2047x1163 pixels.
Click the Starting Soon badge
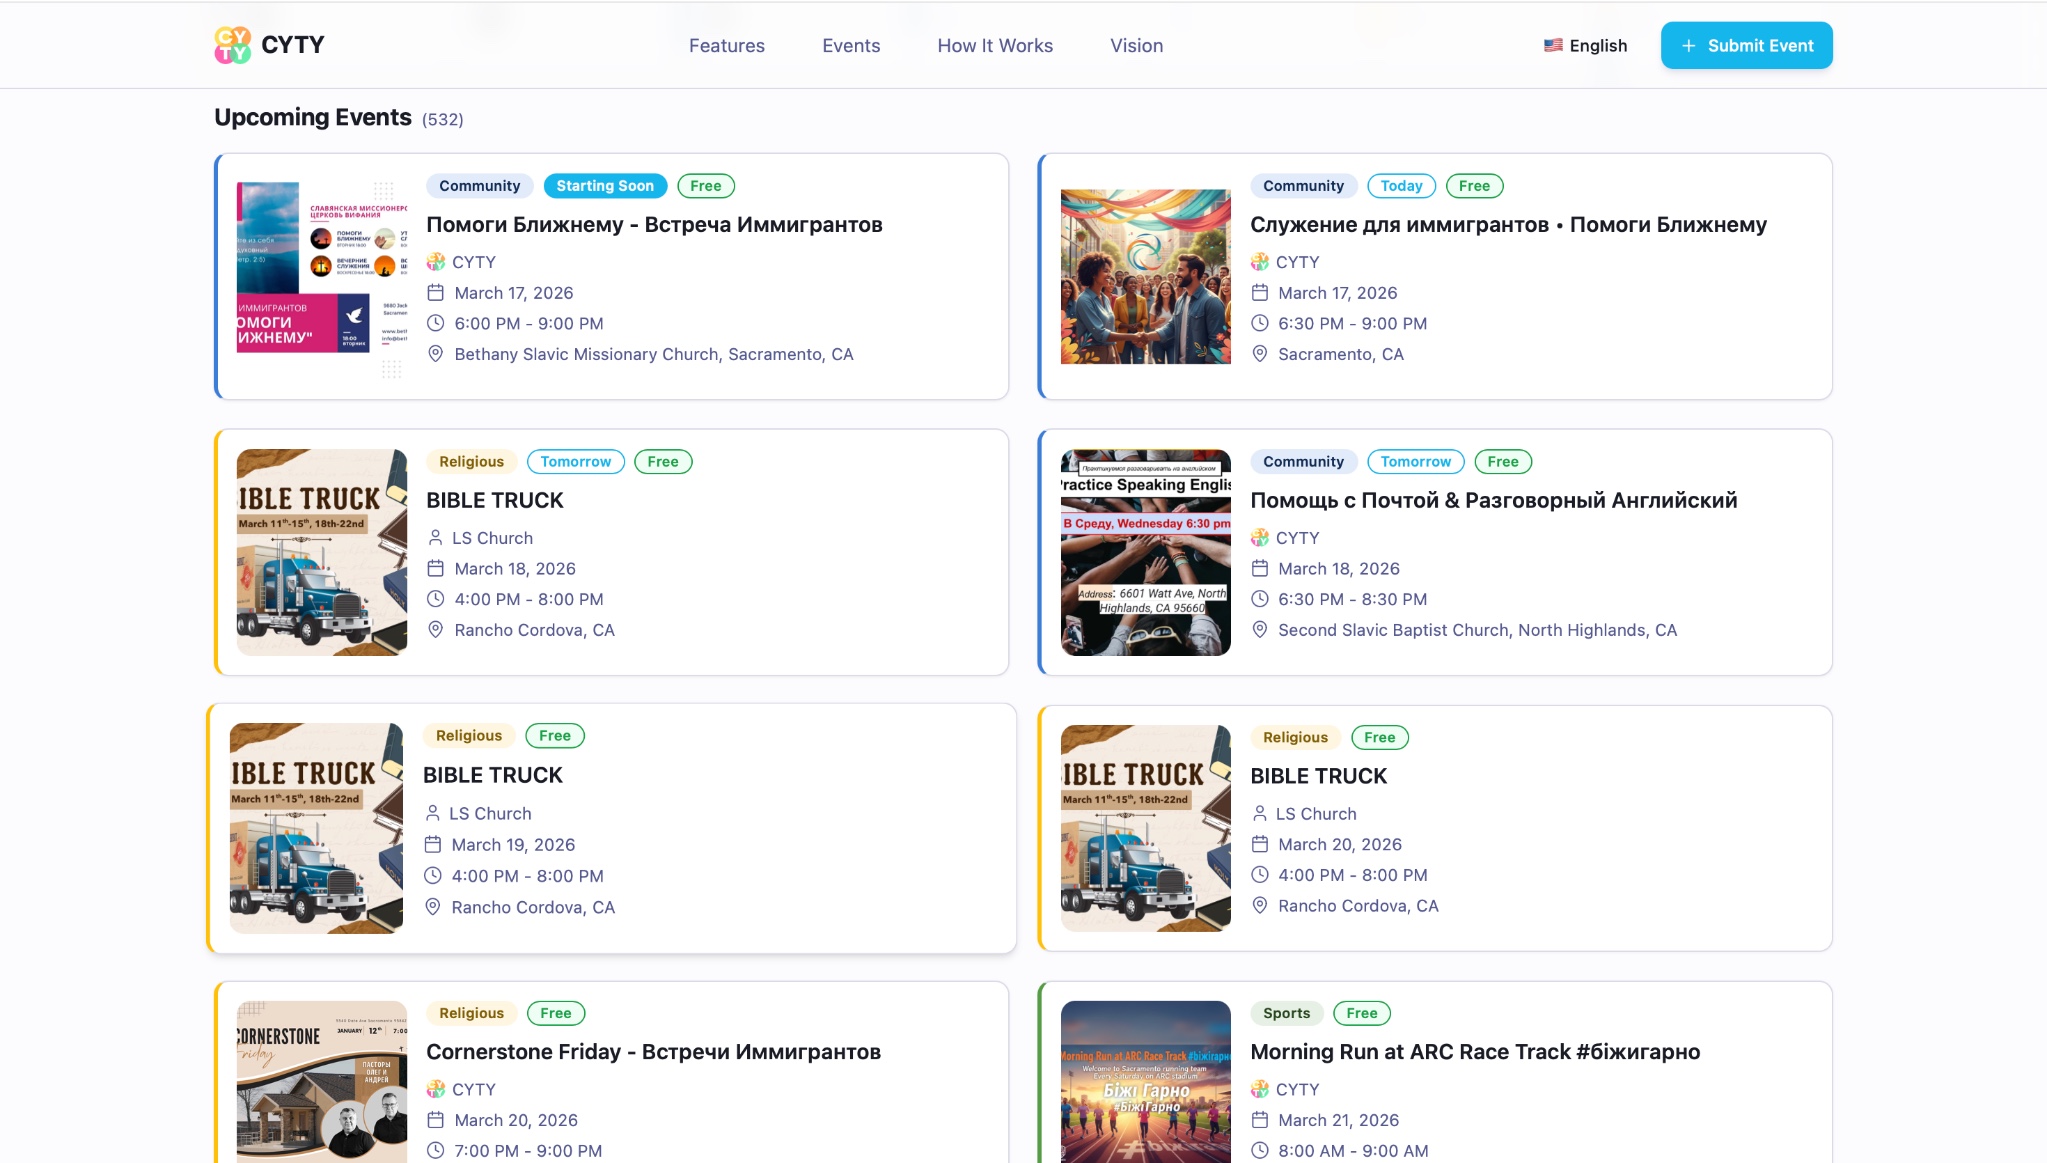pyautogui.click(x=604, y=186)
